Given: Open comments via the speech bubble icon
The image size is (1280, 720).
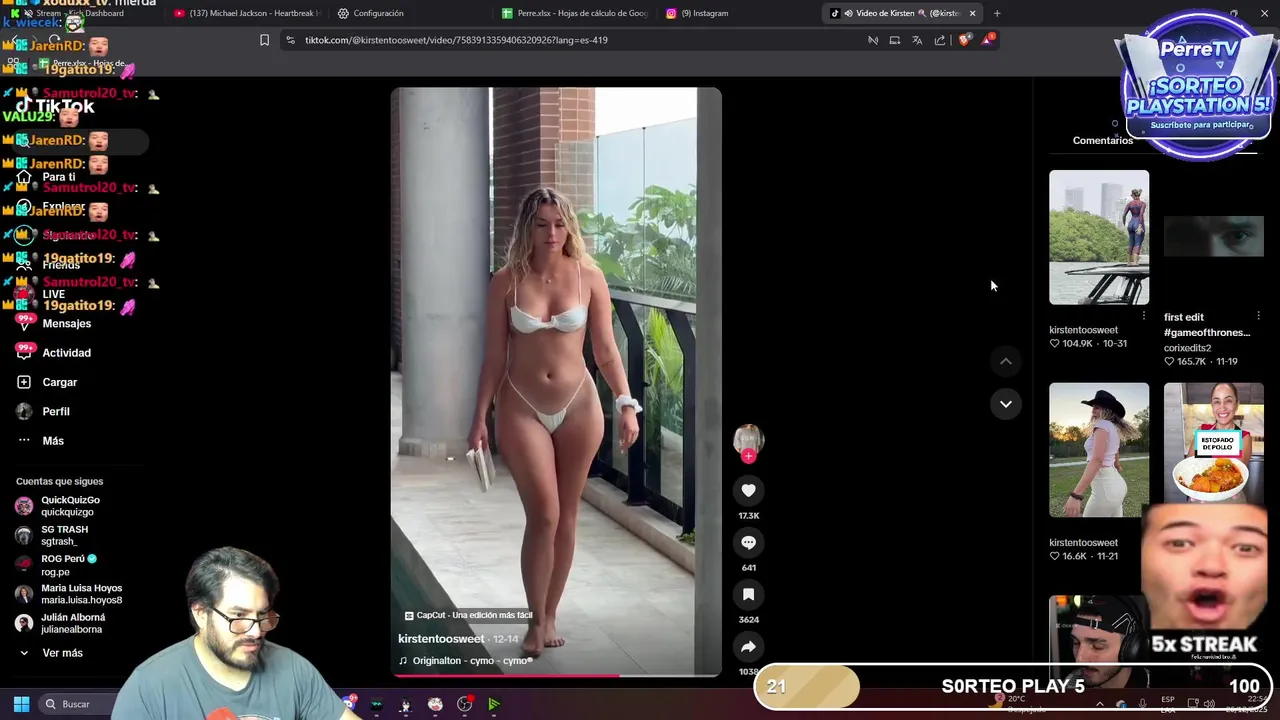Looking at the screenshot, I should coord(748,542).
